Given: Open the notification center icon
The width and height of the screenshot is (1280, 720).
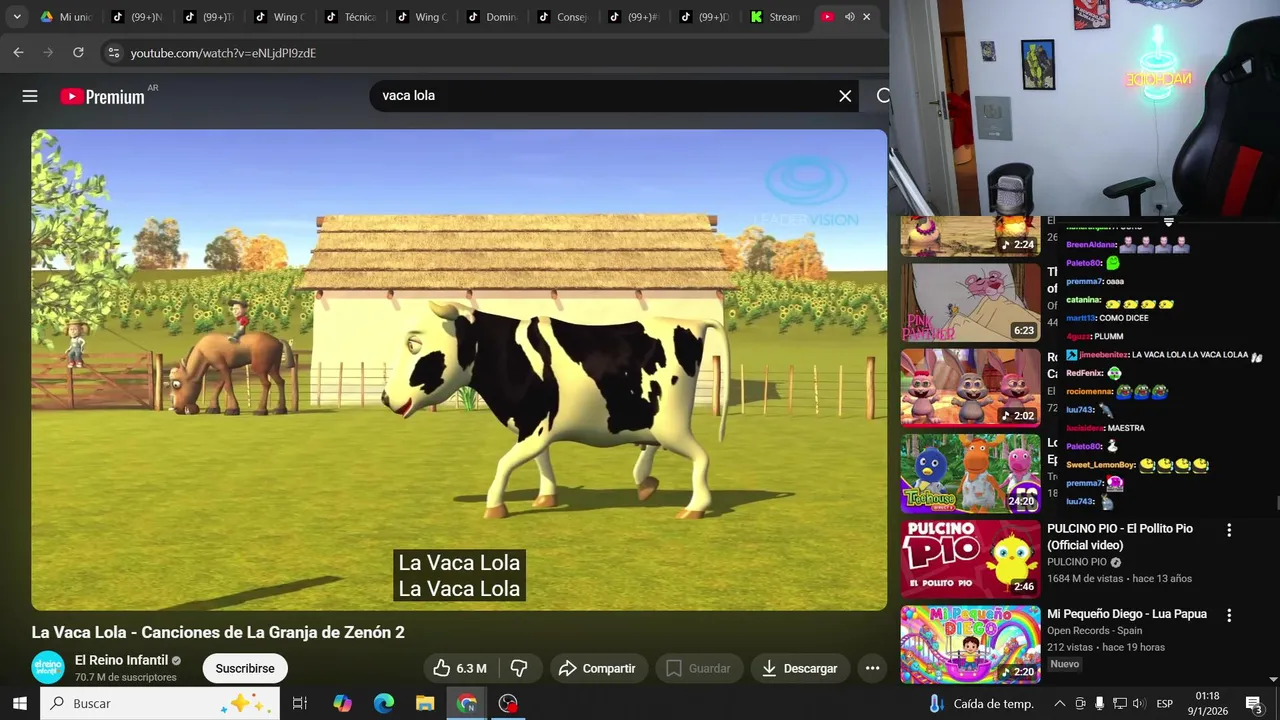Looking at the screenshot, I should tap(1254, 704).
